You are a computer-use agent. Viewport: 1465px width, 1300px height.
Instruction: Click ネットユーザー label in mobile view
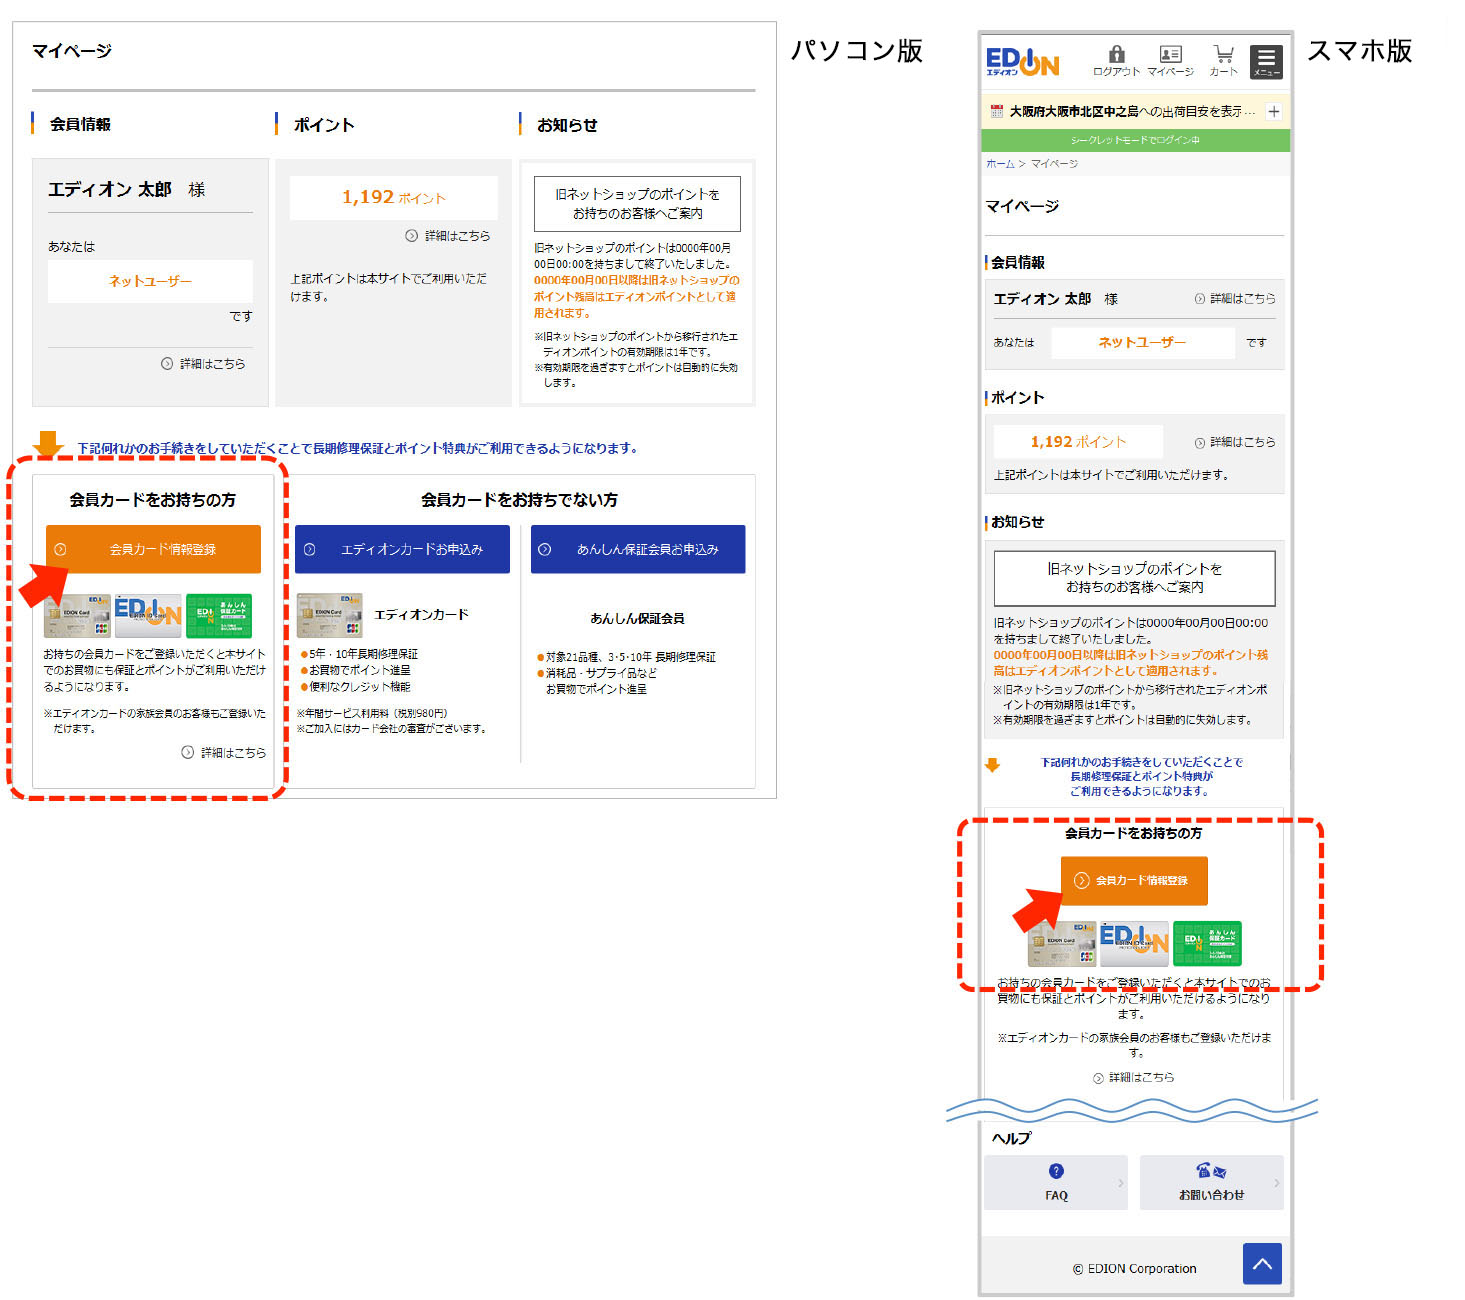[x=1142, y=342]
